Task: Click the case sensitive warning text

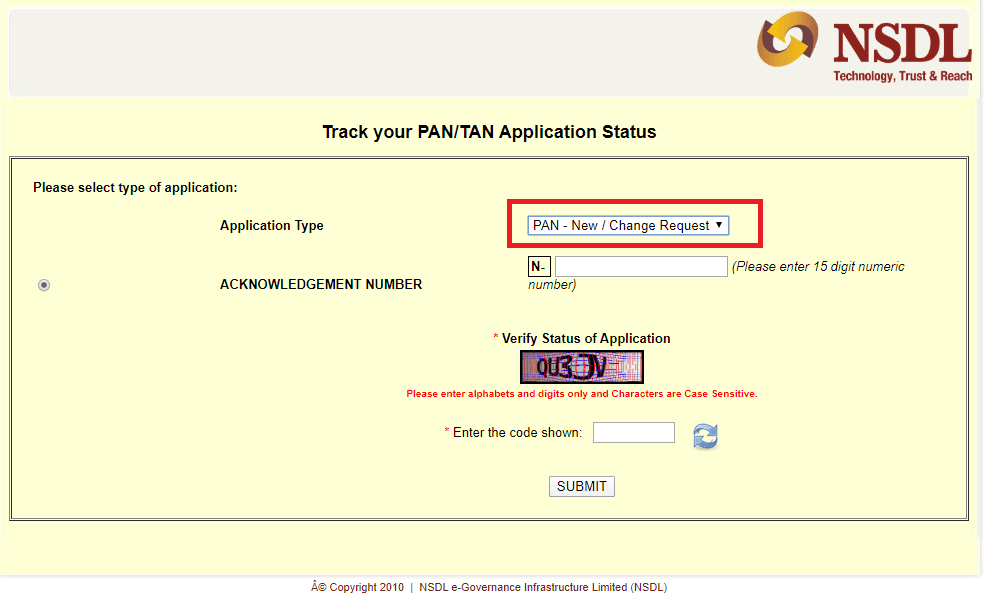Action: click(x=581, y=393)
